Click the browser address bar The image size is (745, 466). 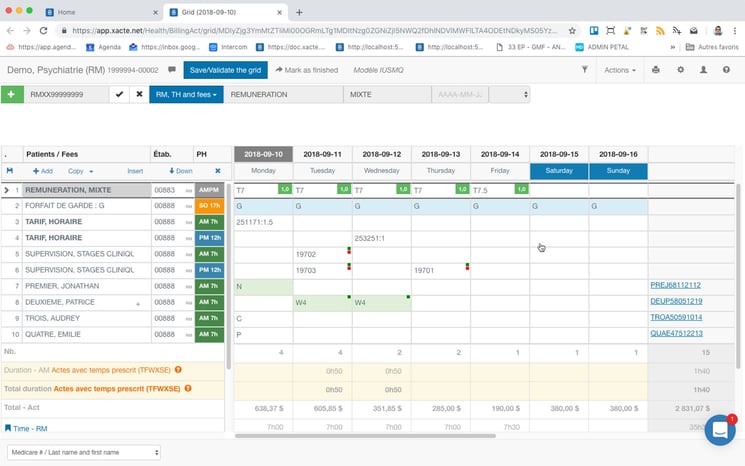point(314,30)
